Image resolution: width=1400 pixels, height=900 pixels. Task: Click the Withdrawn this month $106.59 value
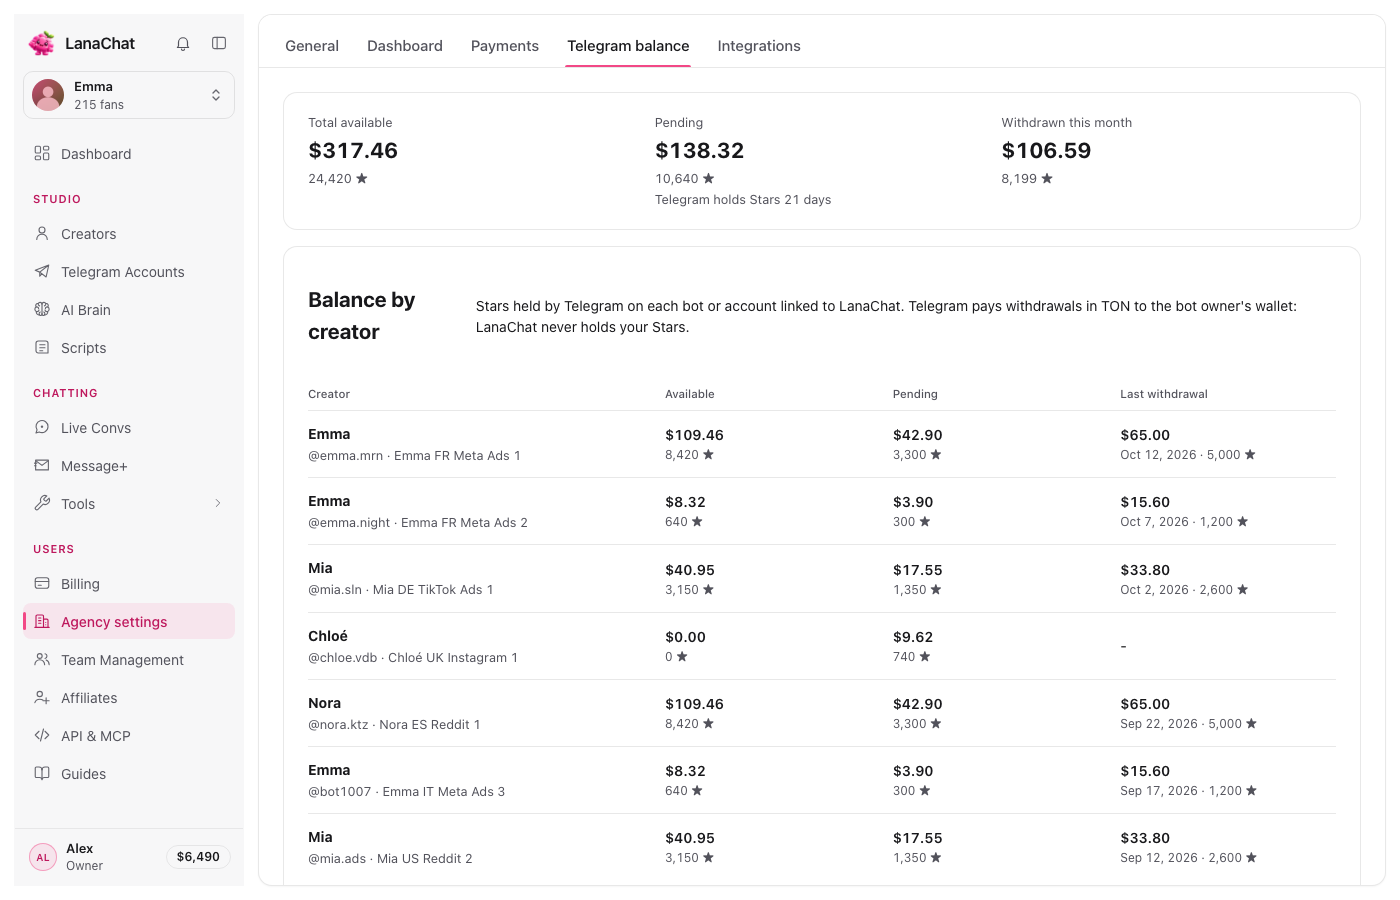[1046, 151]
